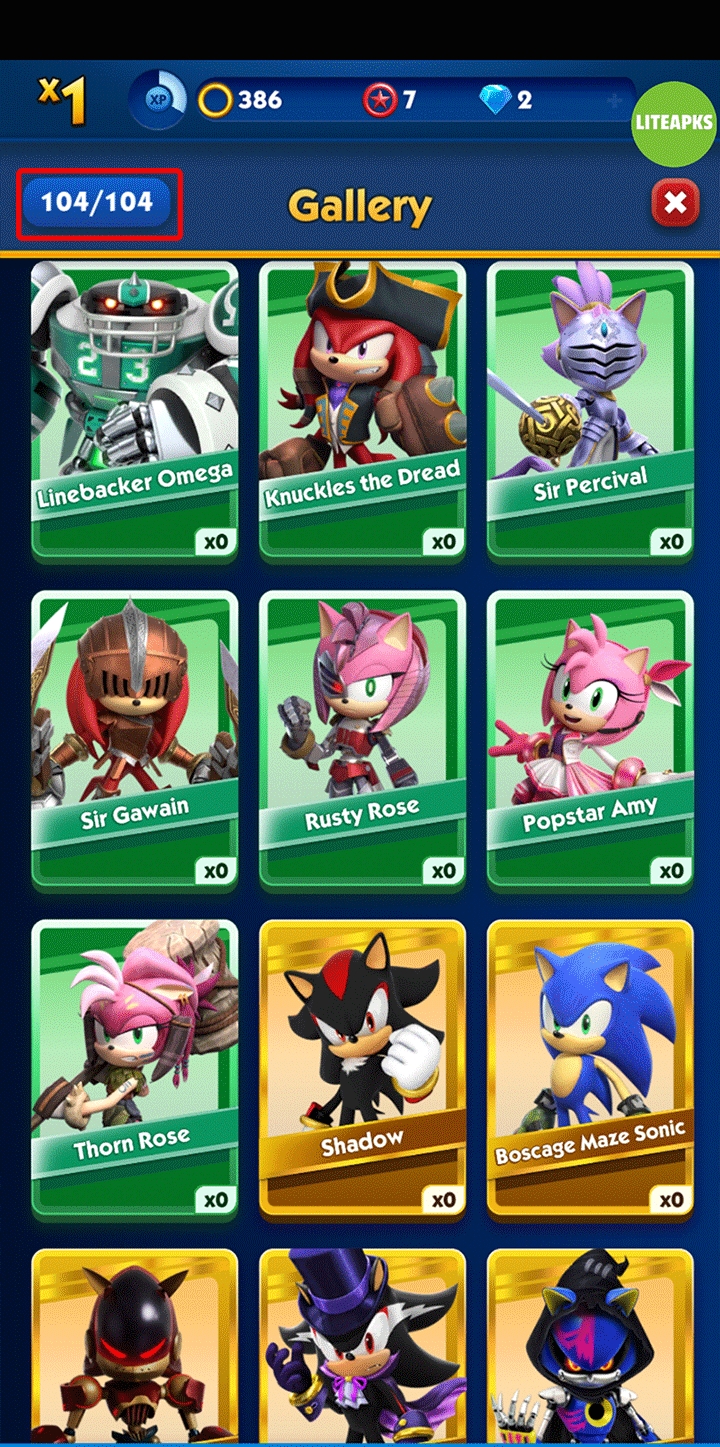Tap the red star ring icon
Screen dimensions: 720x1447
tap(380, 100)
